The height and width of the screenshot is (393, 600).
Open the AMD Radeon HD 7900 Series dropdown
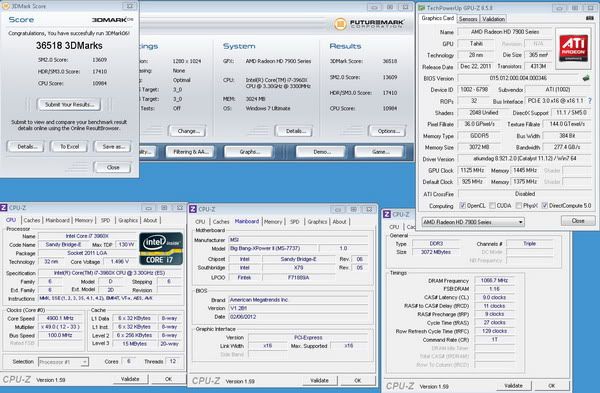click(x=473, y=222)
